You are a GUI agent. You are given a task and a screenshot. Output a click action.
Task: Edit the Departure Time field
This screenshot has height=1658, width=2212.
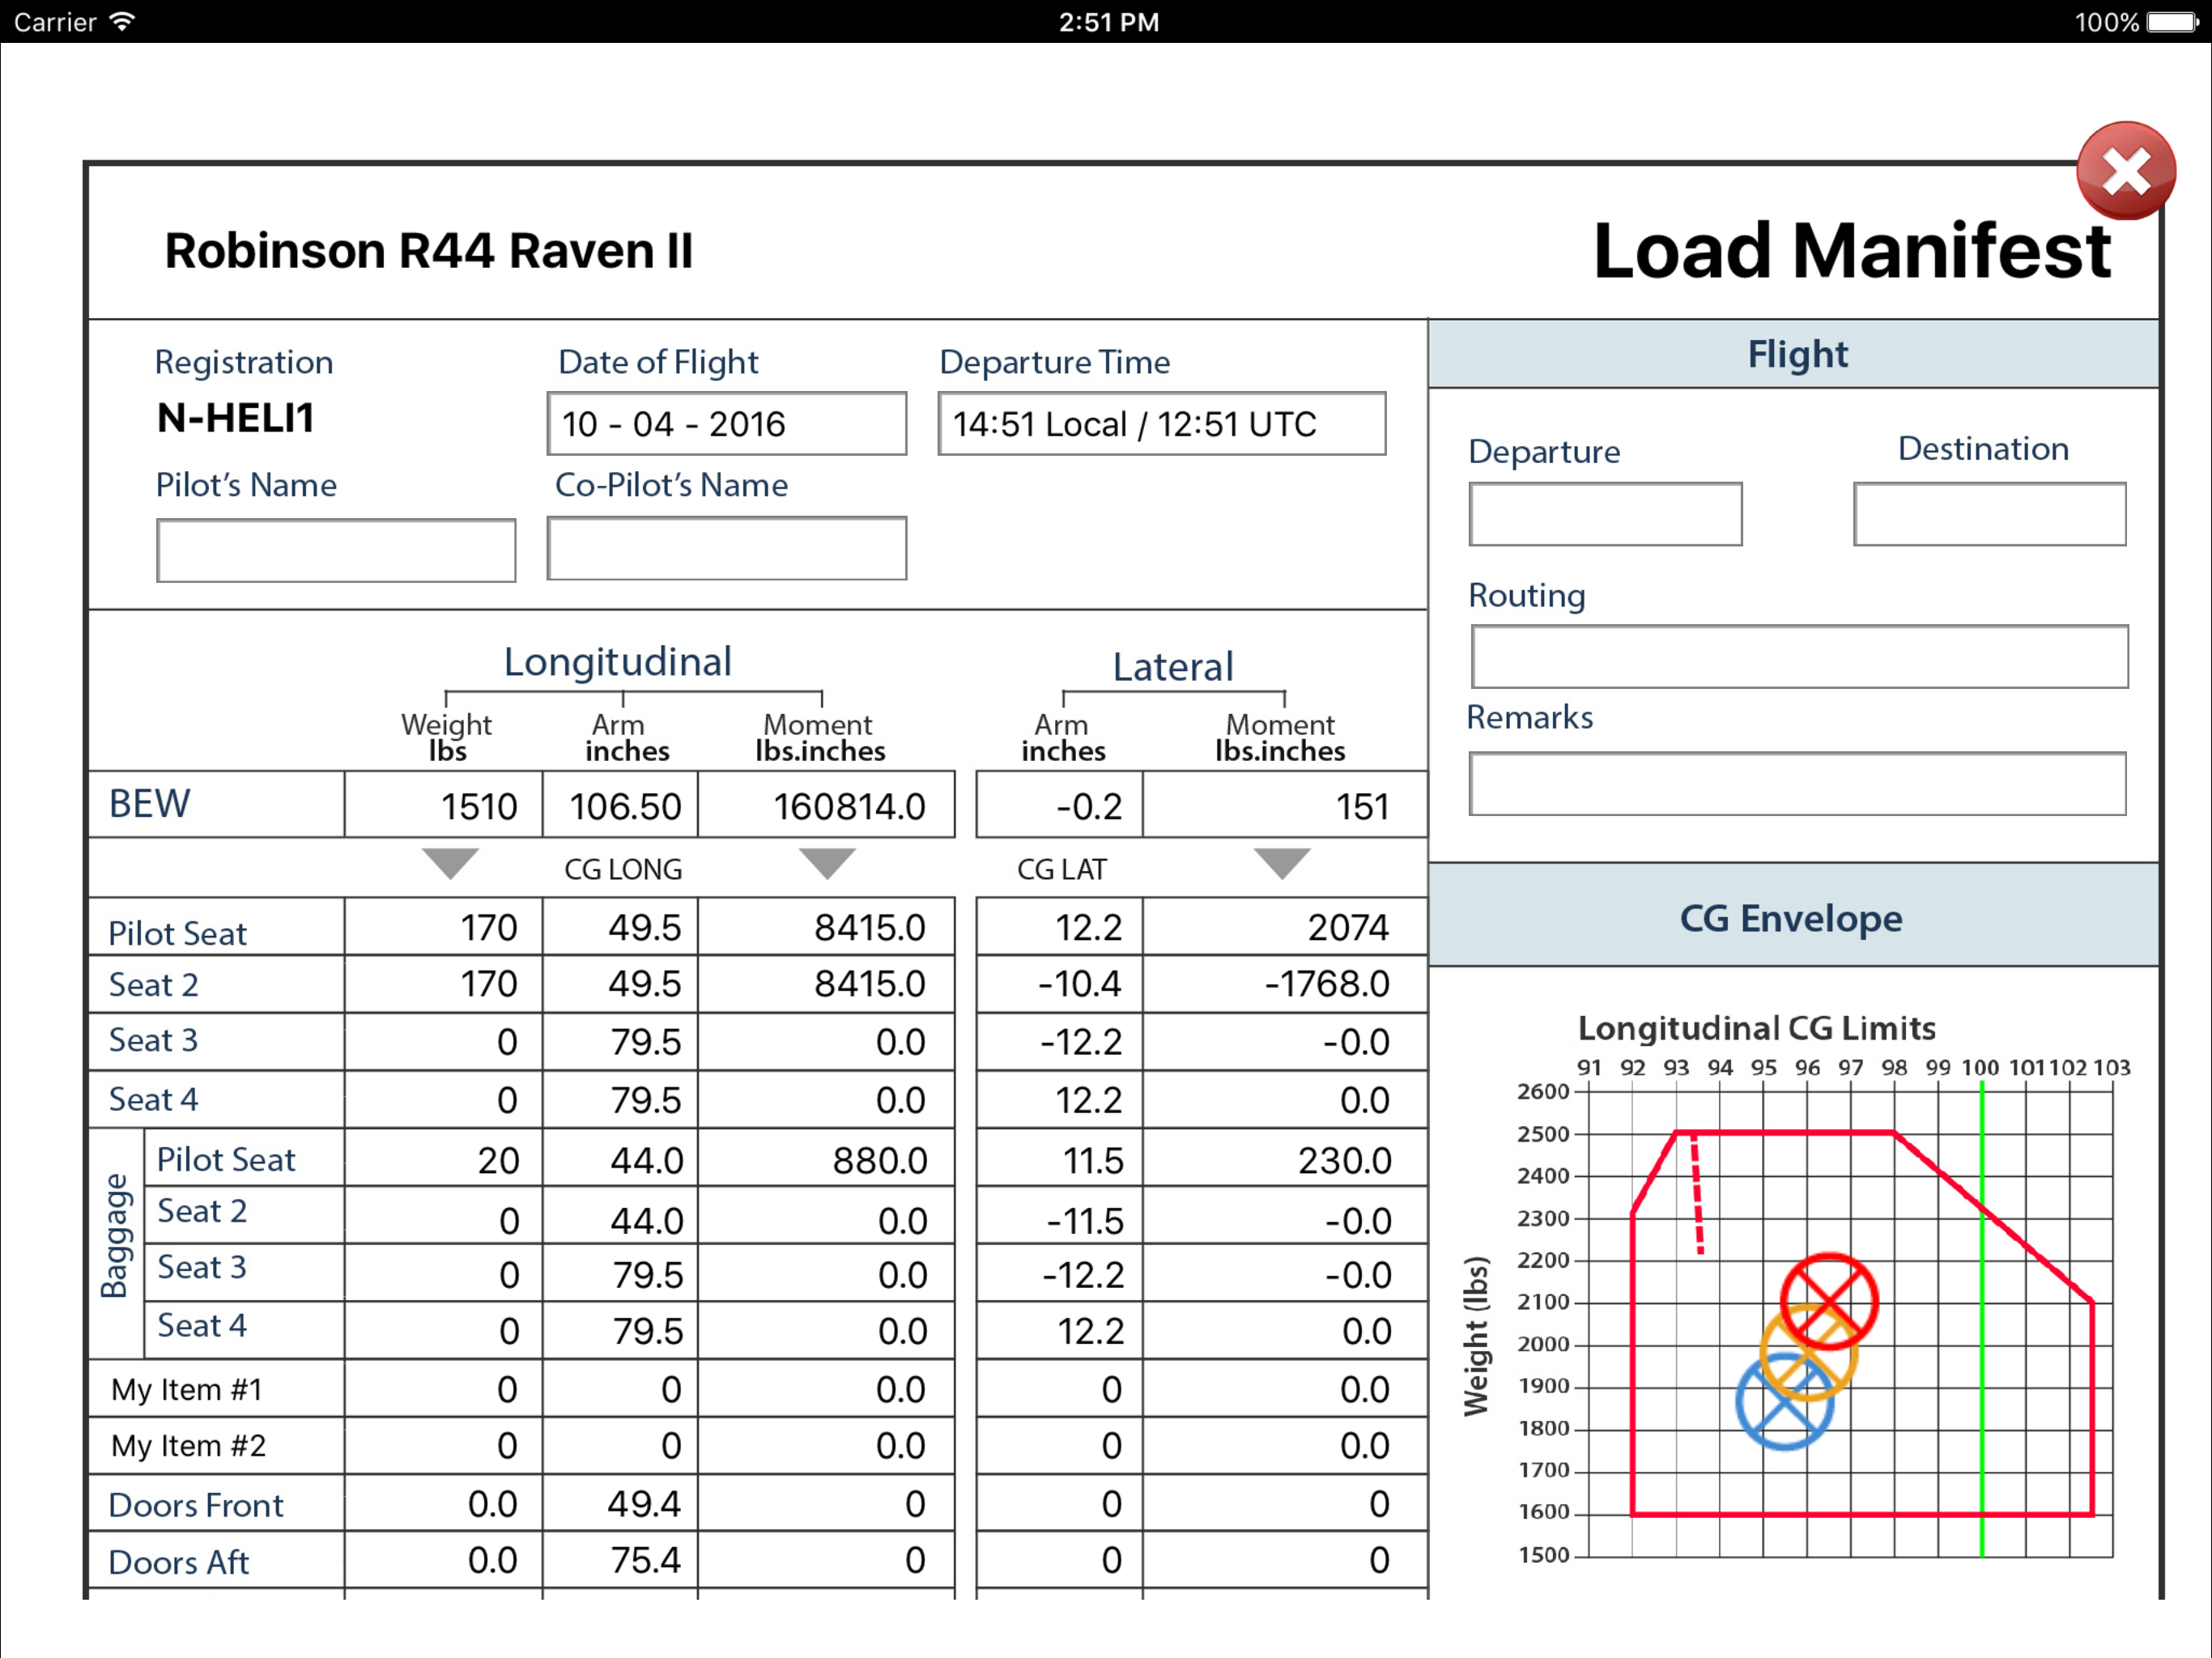1162,424
